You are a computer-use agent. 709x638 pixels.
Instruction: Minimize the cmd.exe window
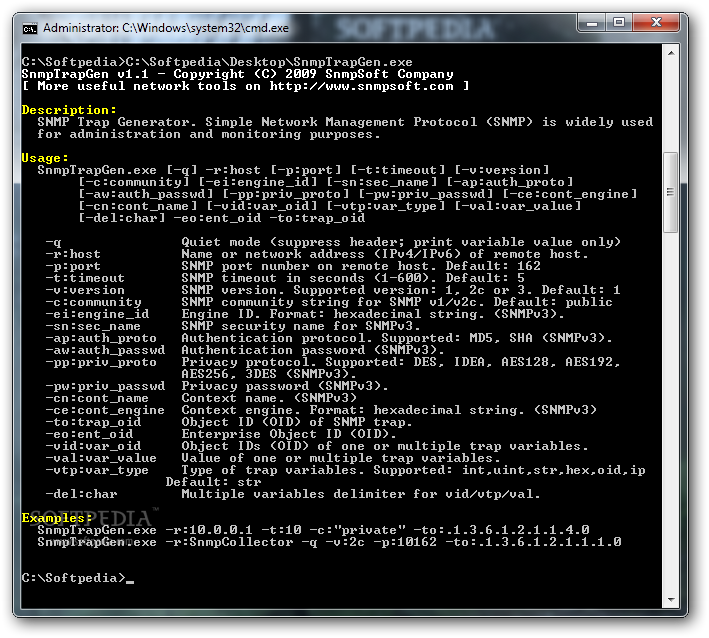point(591,23)
